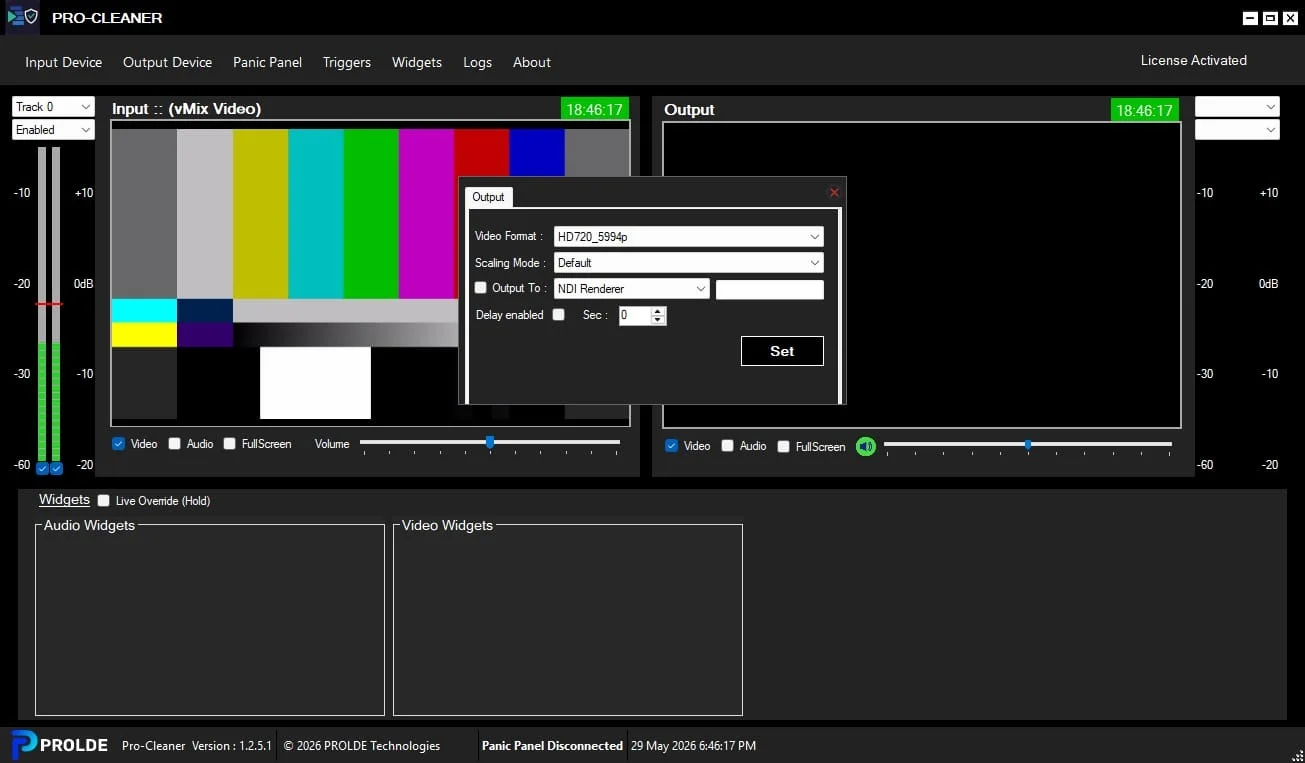Open the Triggers menu
The height and width of the screenshot is (763, 1305).
coord(347,62)
